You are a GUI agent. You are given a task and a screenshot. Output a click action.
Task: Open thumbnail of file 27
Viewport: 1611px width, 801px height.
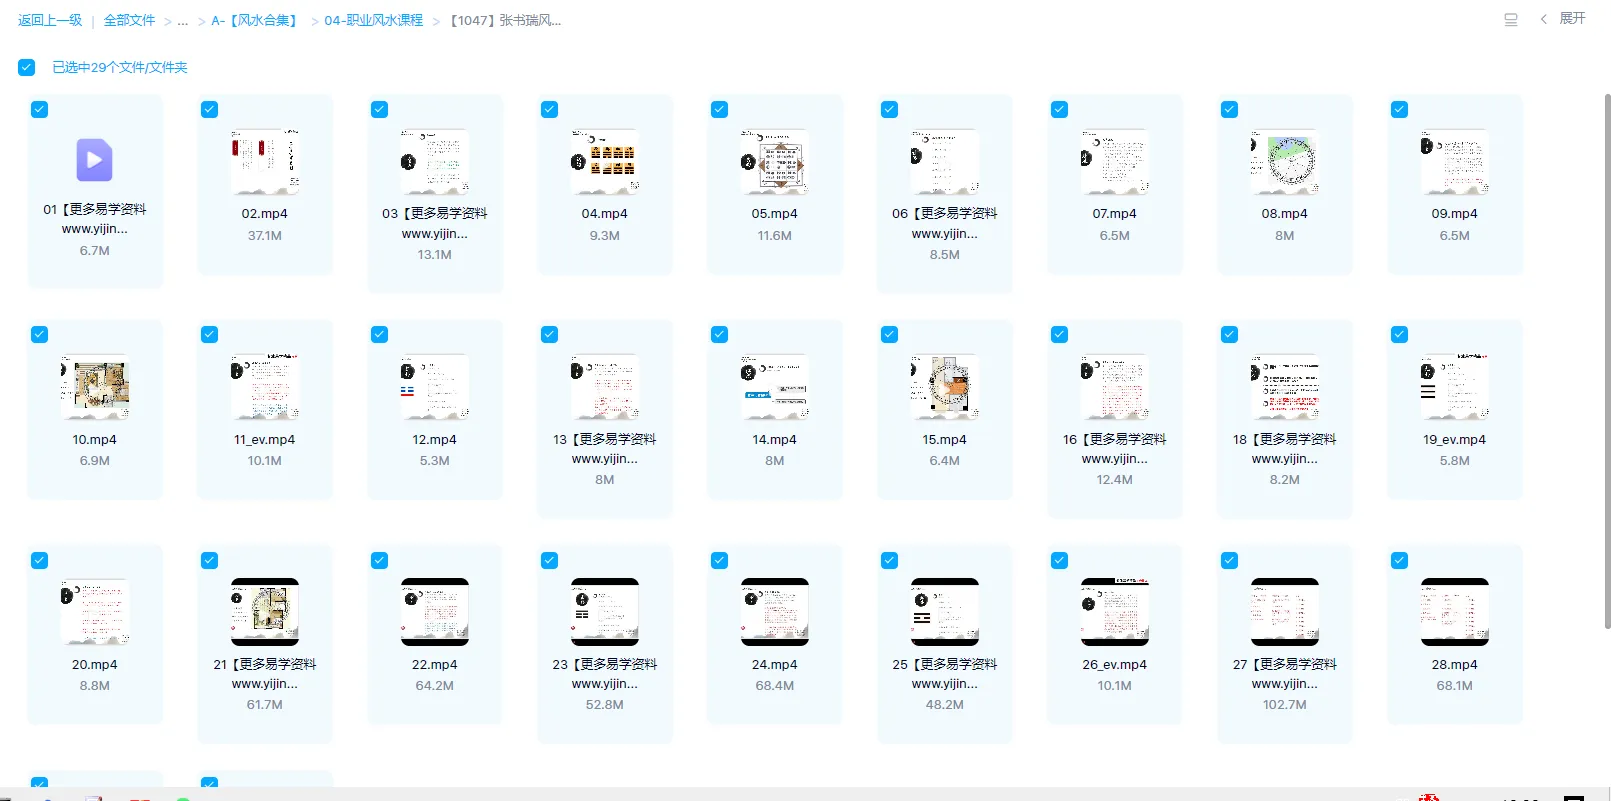(1285, 612)
